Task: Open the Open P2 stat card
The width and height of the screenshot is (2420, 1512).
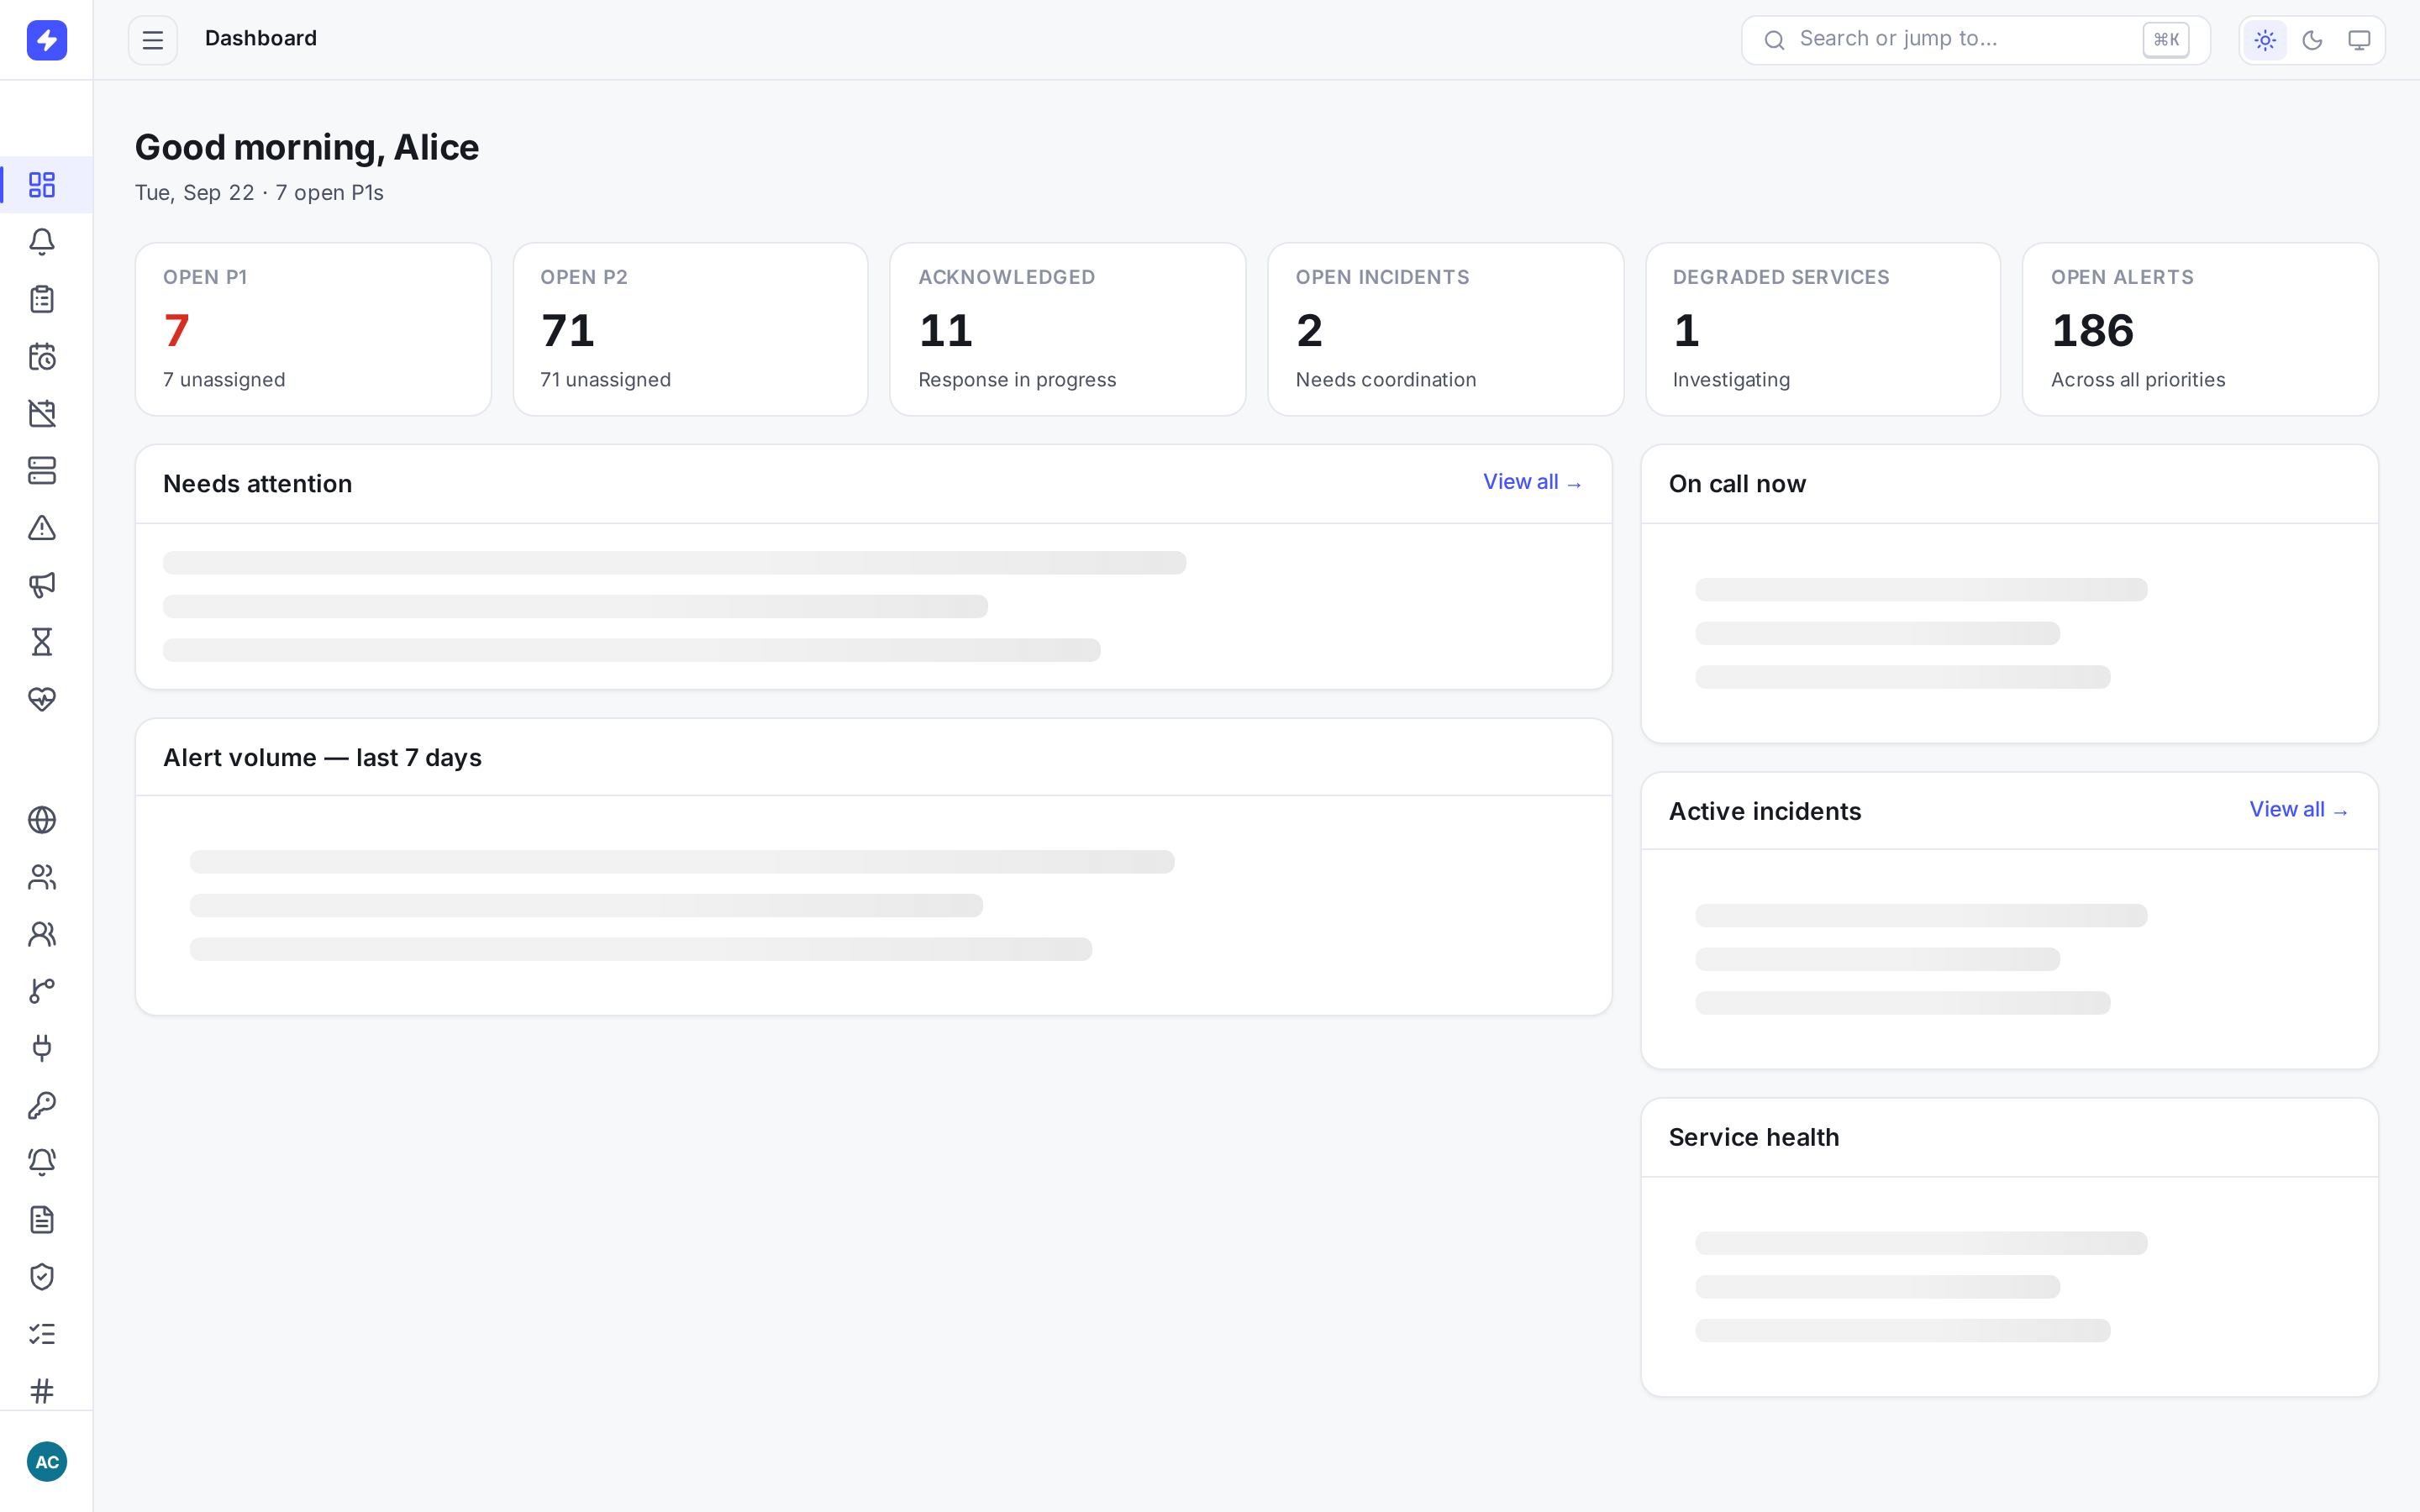Action: coord(690,329)
